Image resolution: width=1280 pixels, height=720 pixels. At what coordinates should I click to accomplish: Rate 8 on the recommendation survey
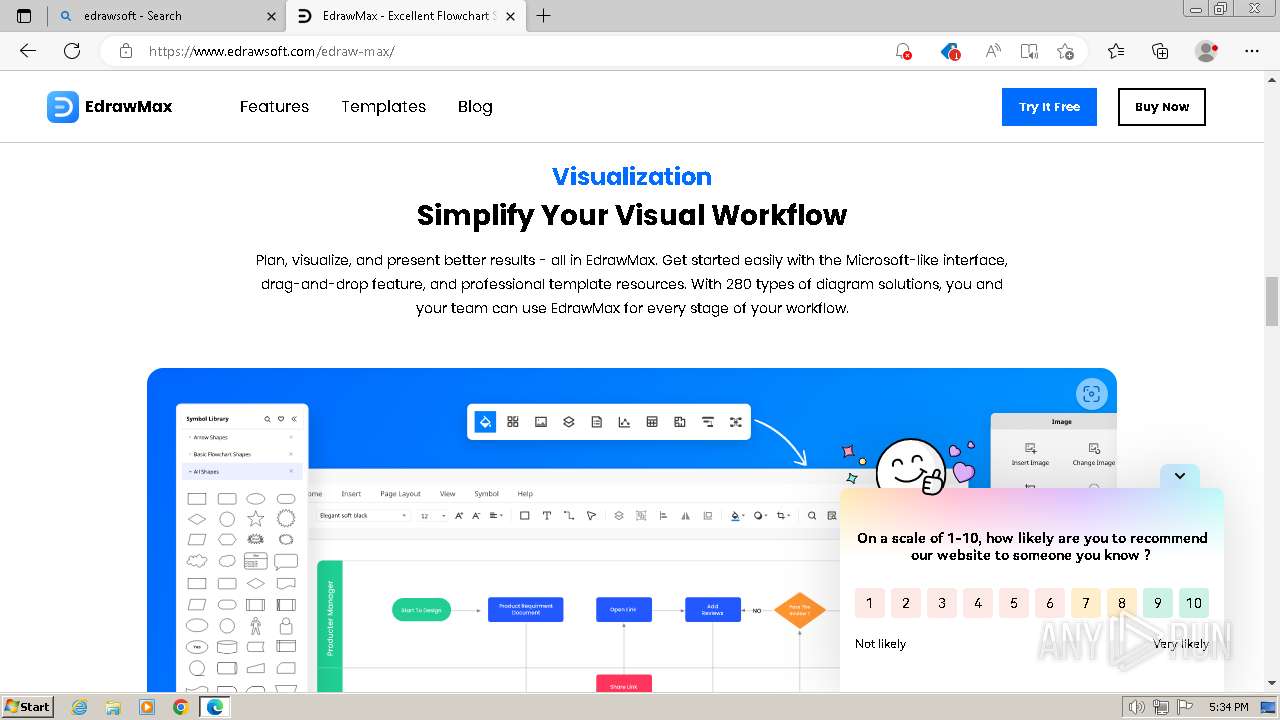pos(1121,603)
